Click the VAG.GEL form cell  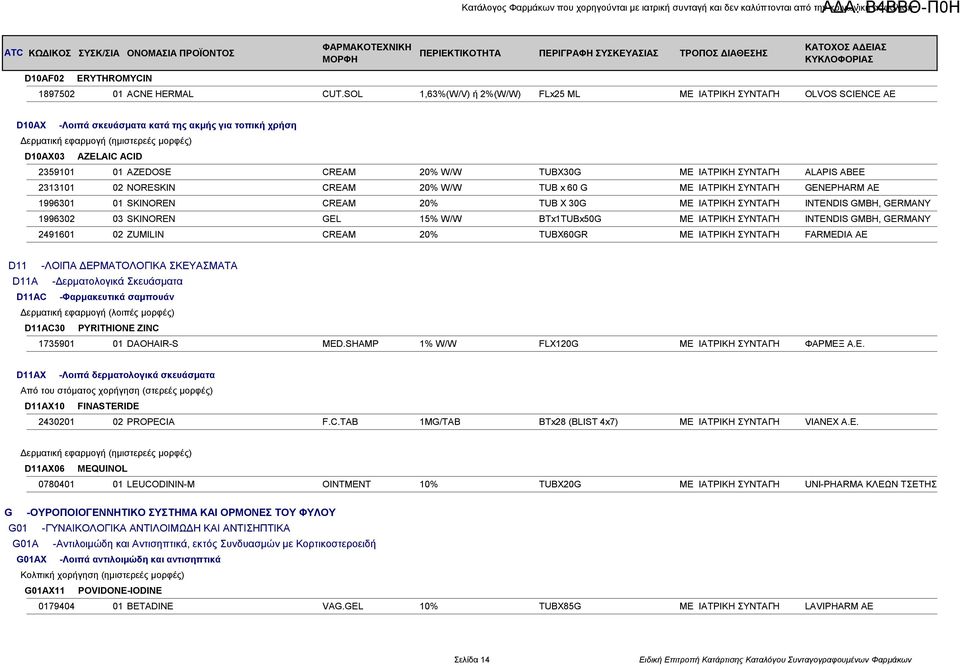click(x=343, y=606)
